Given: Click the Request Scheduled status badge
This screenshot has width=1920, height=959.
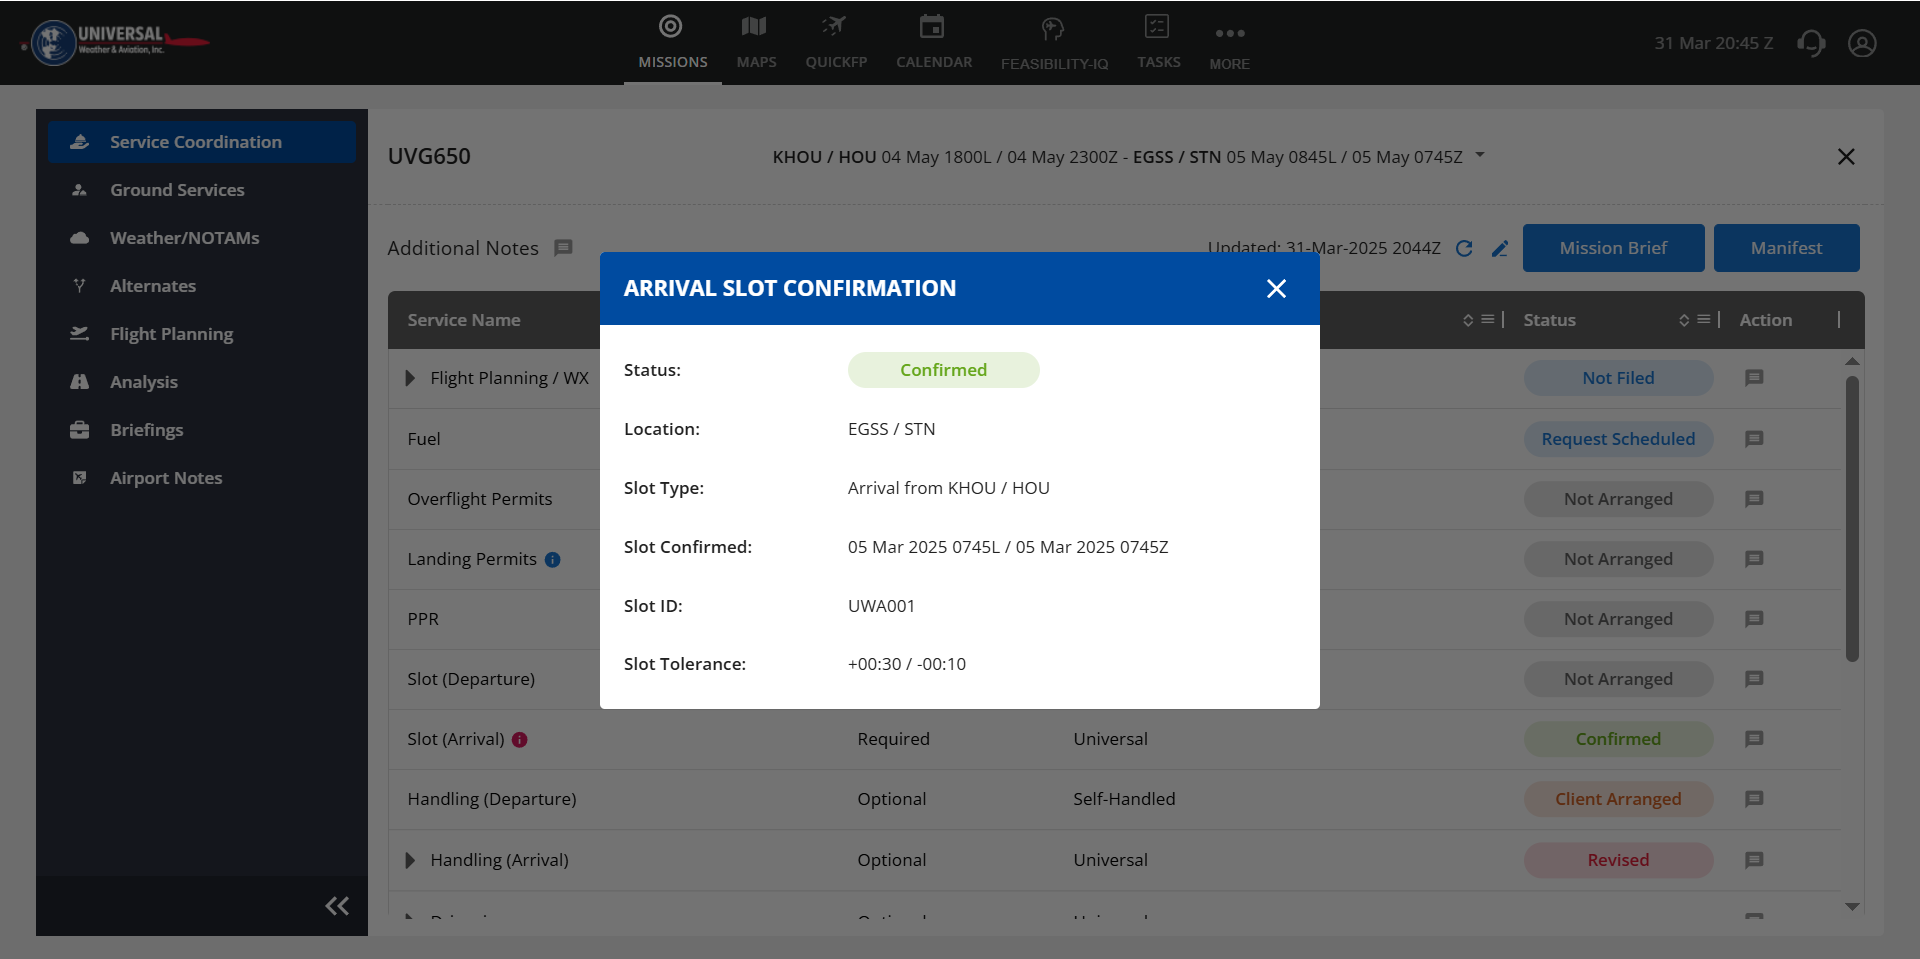Looking at the screenshot, I should pos(1618,439).
